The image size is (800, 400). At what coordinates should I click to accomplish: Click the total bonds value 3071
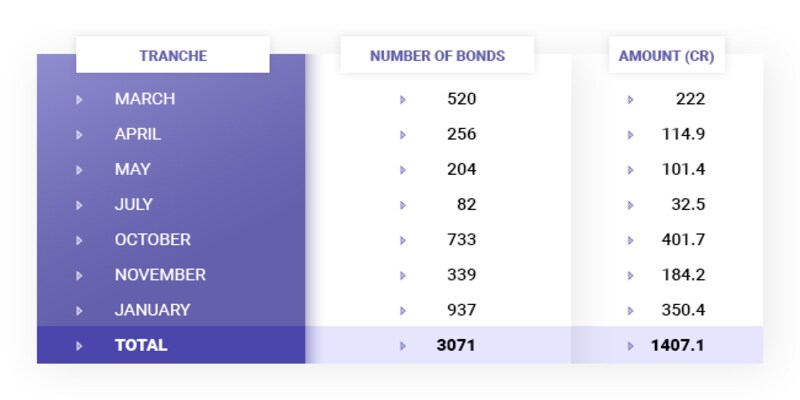456,345
